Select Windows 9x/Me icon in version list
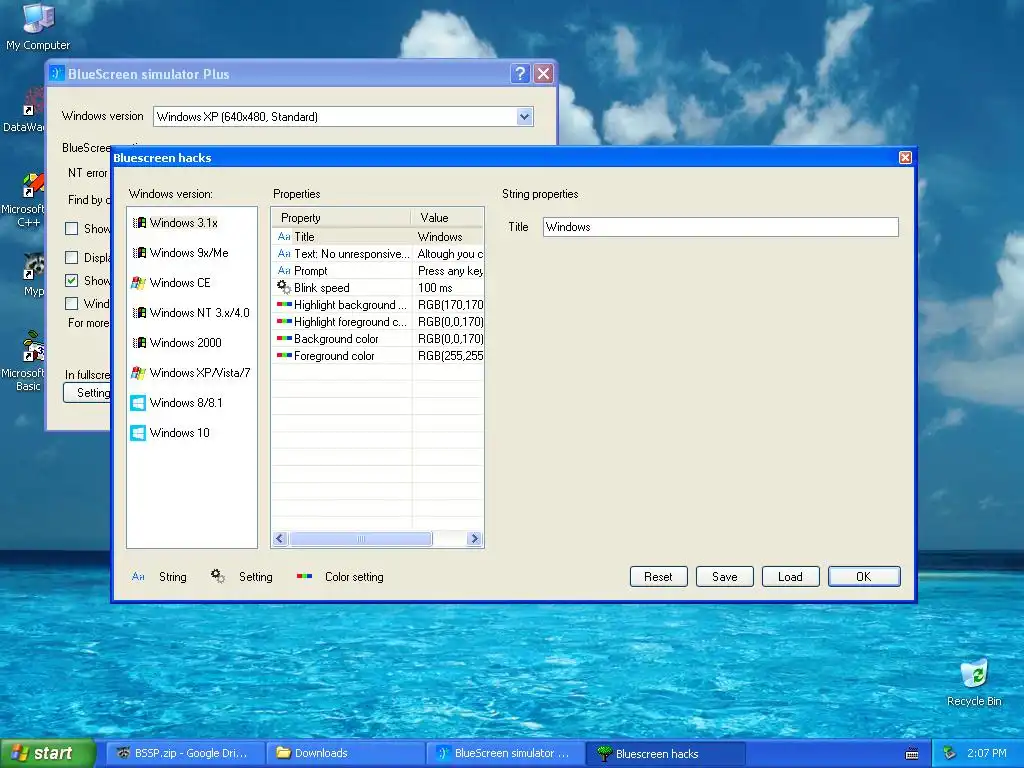1024x768 pixels. (x=139, y=253)
